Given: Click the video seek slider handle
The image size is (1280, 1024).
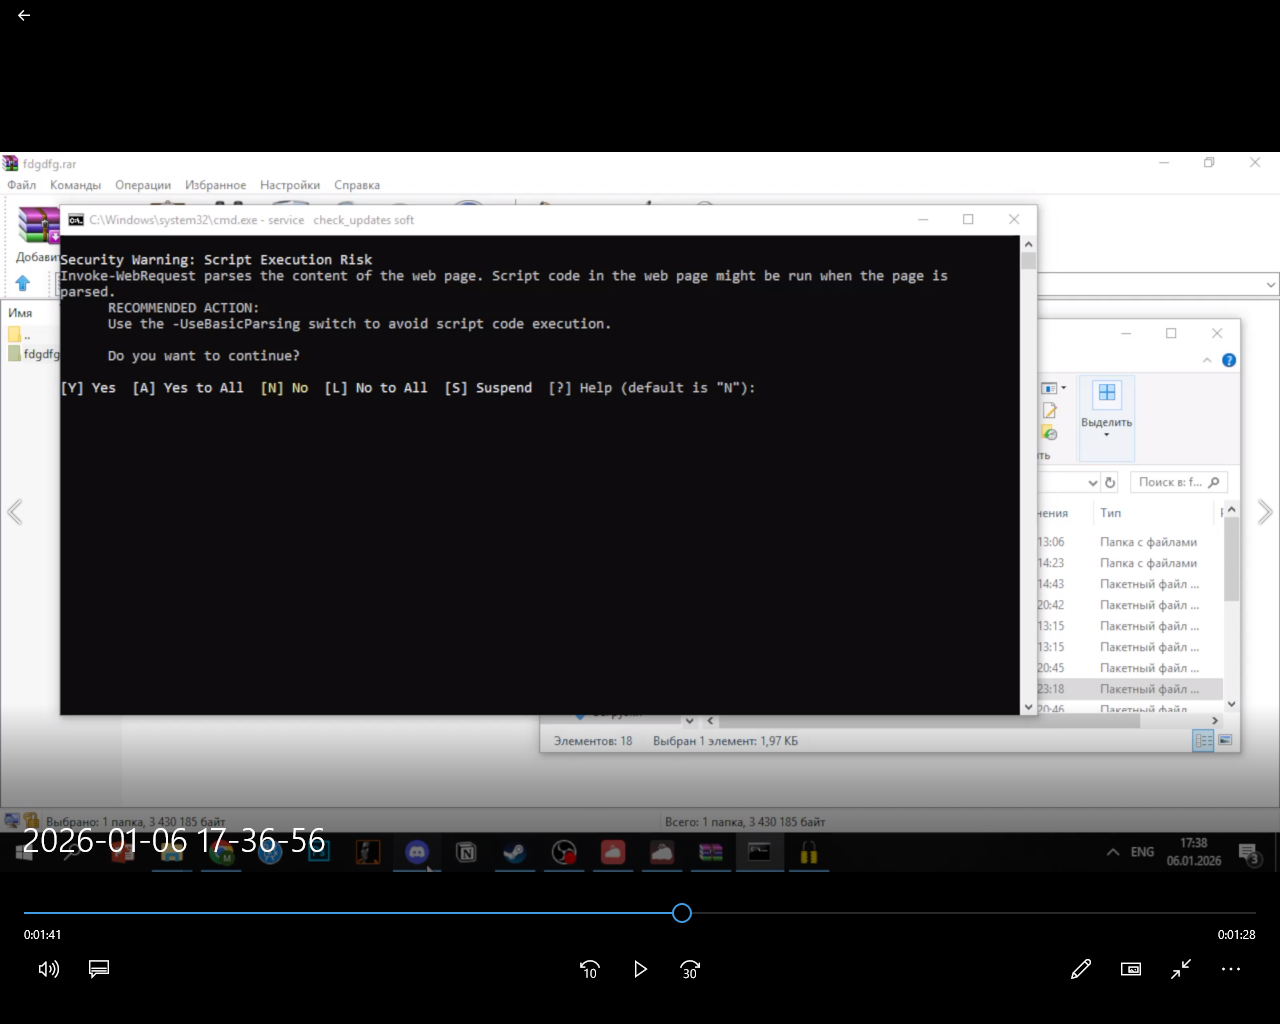Looking at the screenshot, I should coord(682,913).
